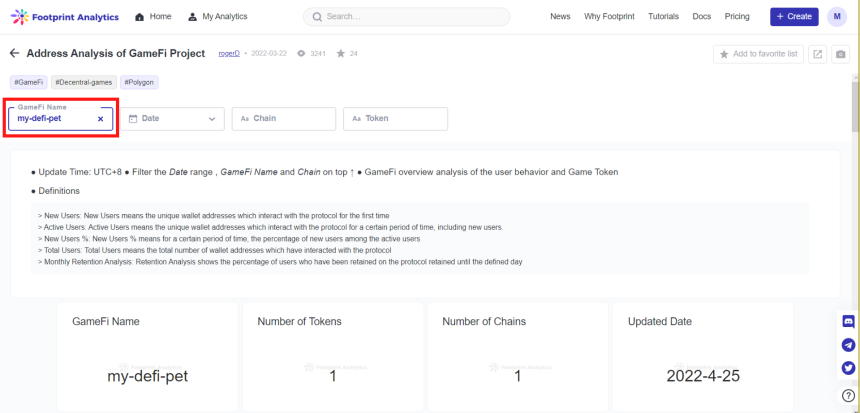Open the Twitter icon link
The image size is (860, 413).
click(x=848, y=368)
